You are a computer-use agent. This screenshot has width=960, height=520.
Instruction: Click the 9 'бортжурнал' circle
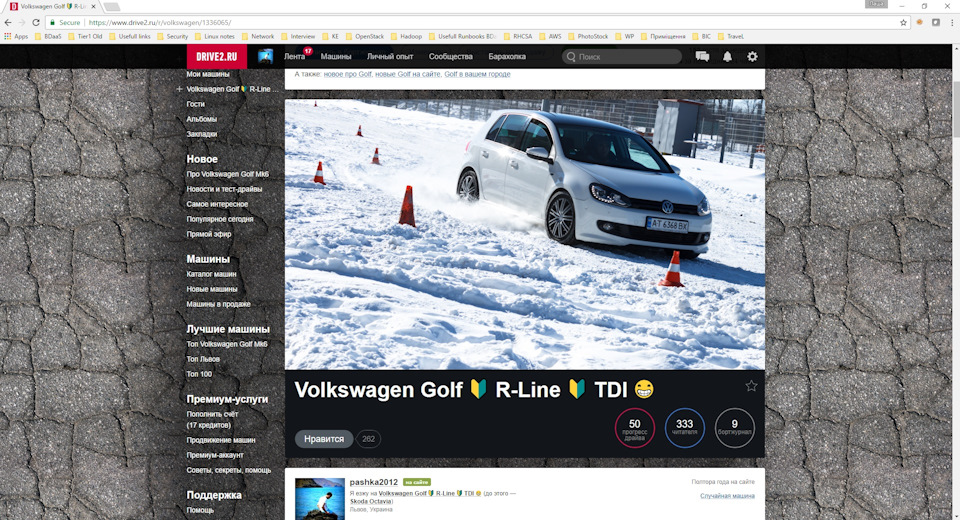coord(735,428)
